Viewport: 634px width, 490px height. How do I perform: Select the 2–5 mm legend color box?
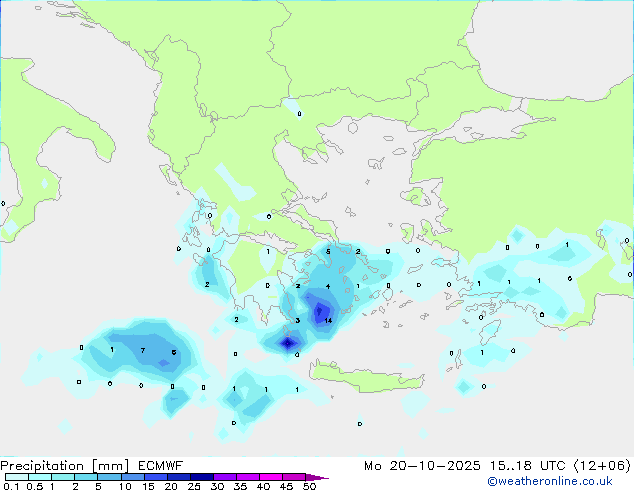coord(86,477)
